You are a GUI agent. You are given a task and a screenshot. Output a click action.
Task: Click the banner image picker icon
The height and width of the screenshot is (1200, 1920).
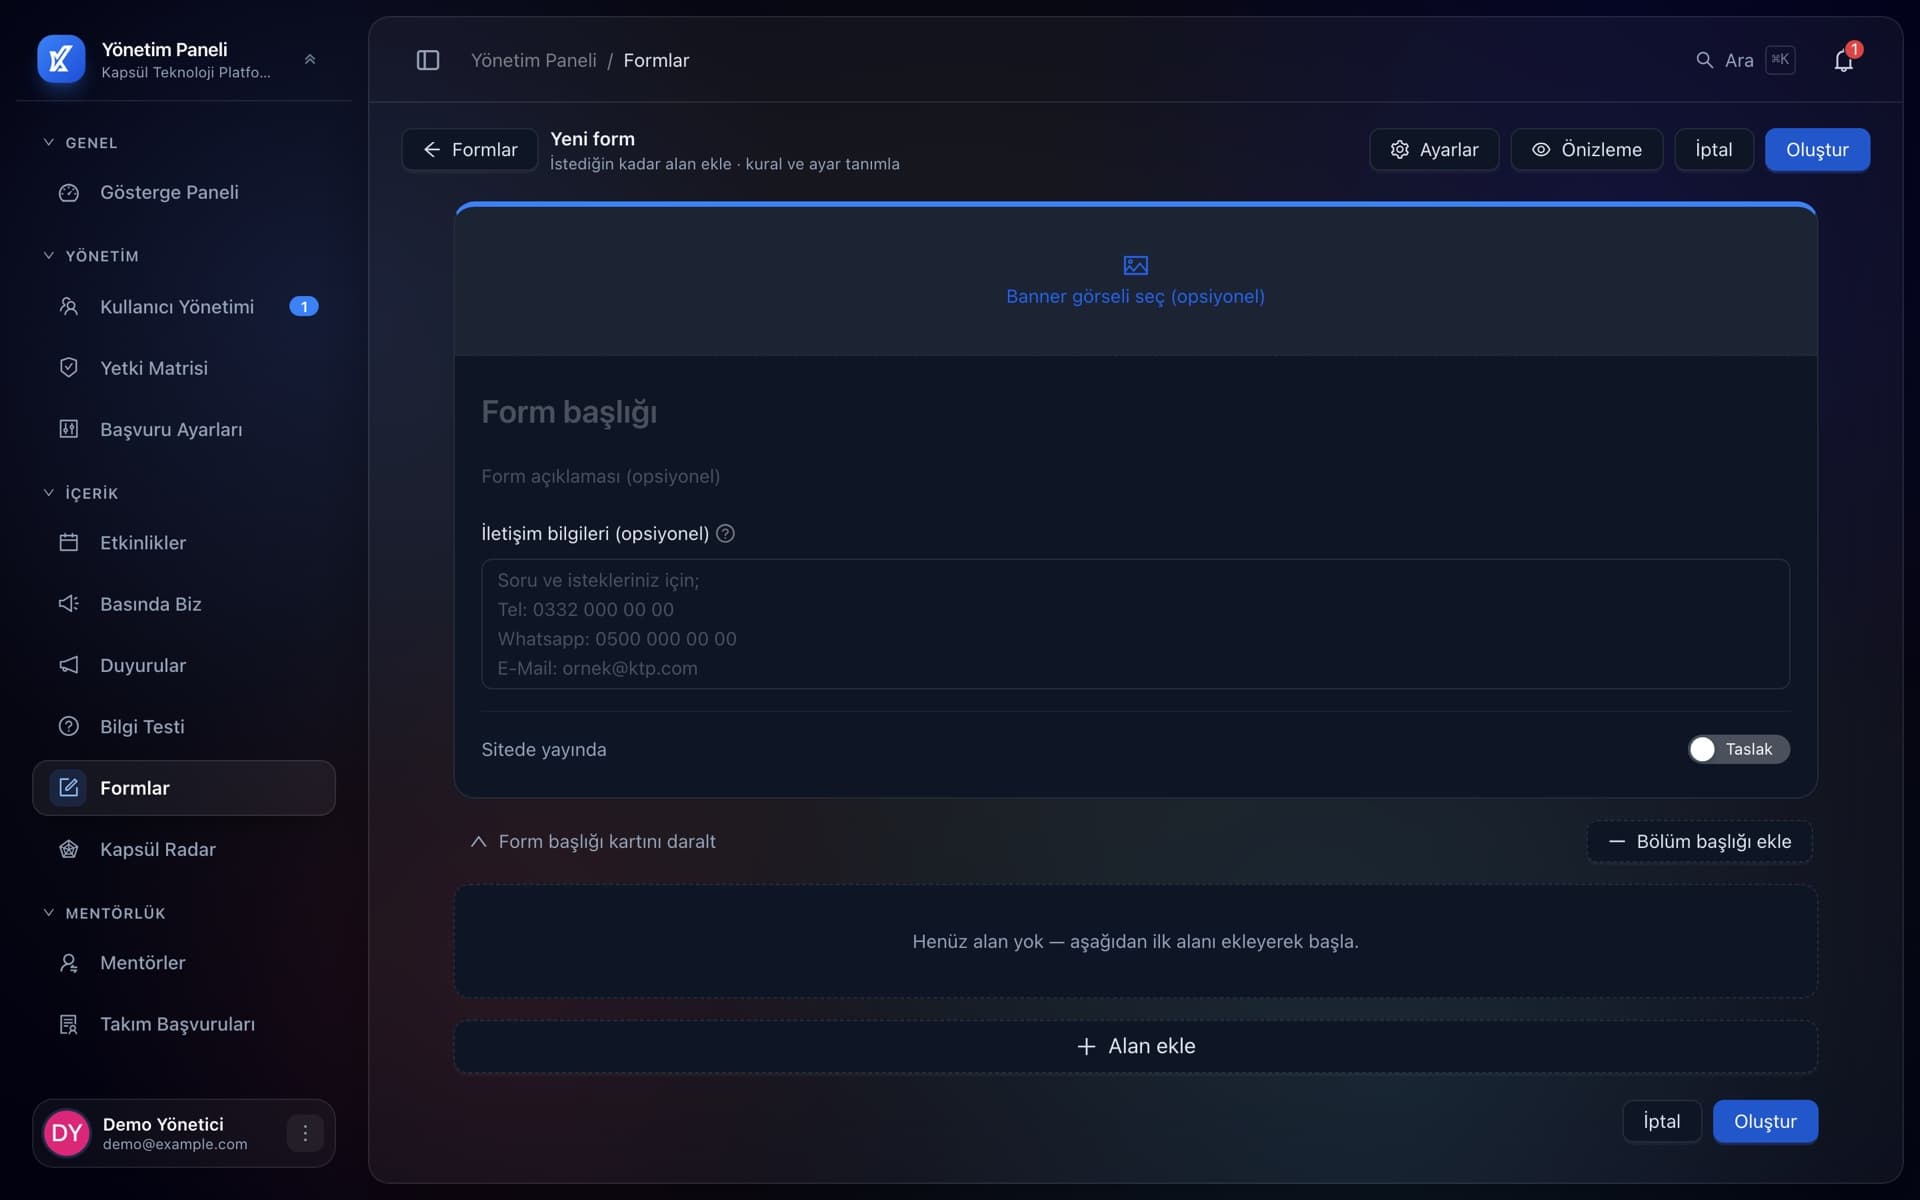[1135, 265]
